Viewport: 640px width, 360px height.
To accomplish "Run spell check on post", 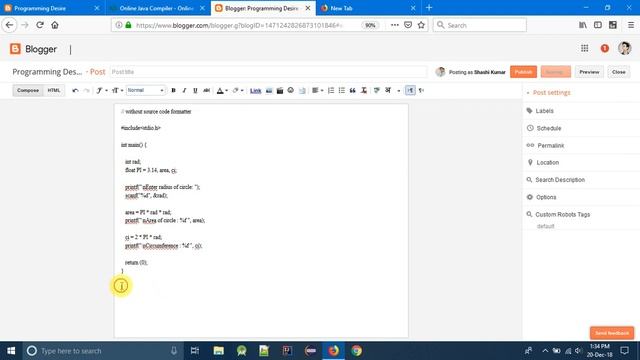I will coord(377,91).
